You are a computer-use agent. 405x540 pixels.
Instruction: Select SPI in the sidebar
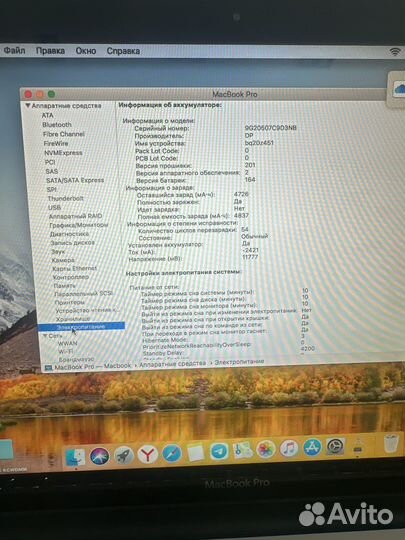[x=52, y=189]
